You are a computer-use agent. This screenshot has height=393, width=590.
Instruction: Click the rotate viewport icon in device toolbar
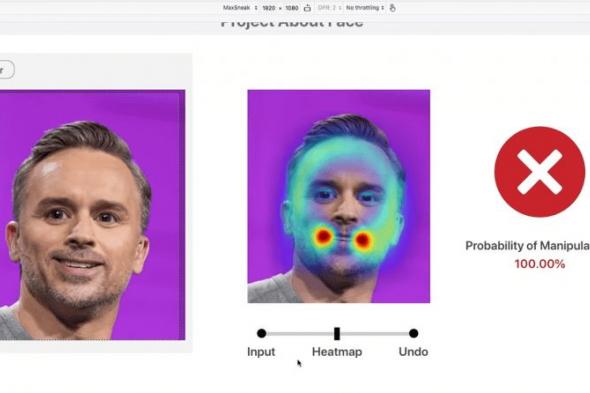(307, 8)
